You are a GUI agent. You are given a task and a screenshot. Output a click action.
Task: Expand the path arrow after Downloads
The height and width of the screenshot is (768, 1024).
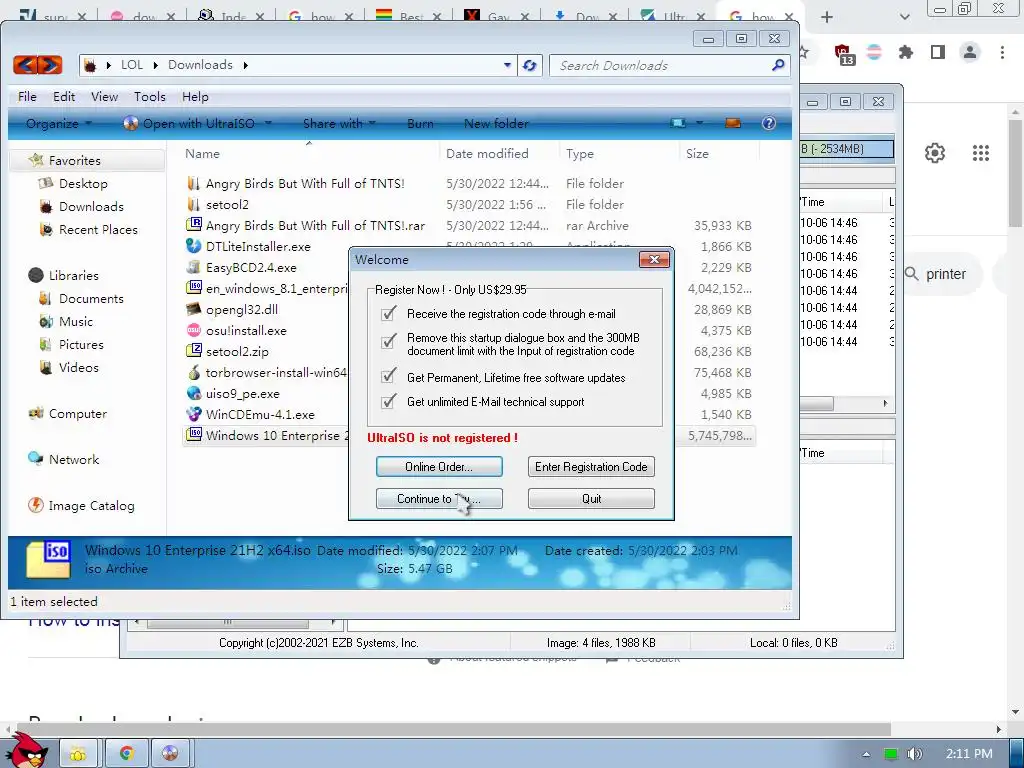(246, 65)
